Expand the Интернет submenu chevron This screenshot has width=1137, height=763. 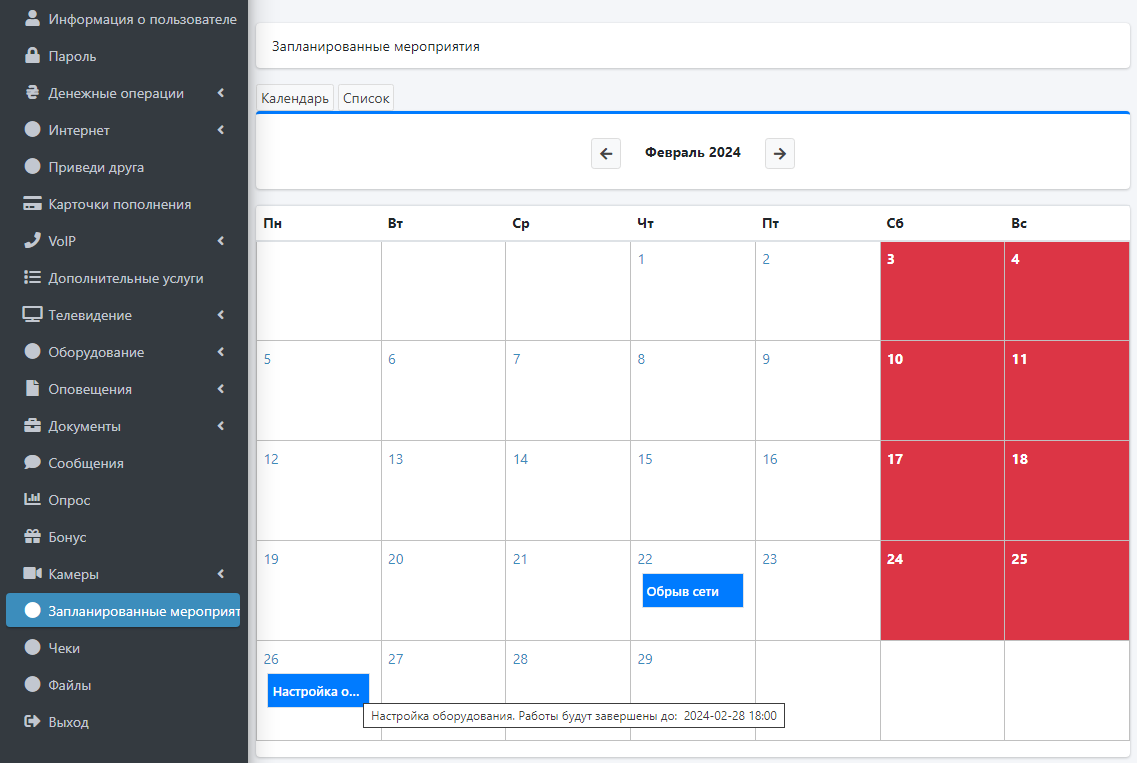220,130
